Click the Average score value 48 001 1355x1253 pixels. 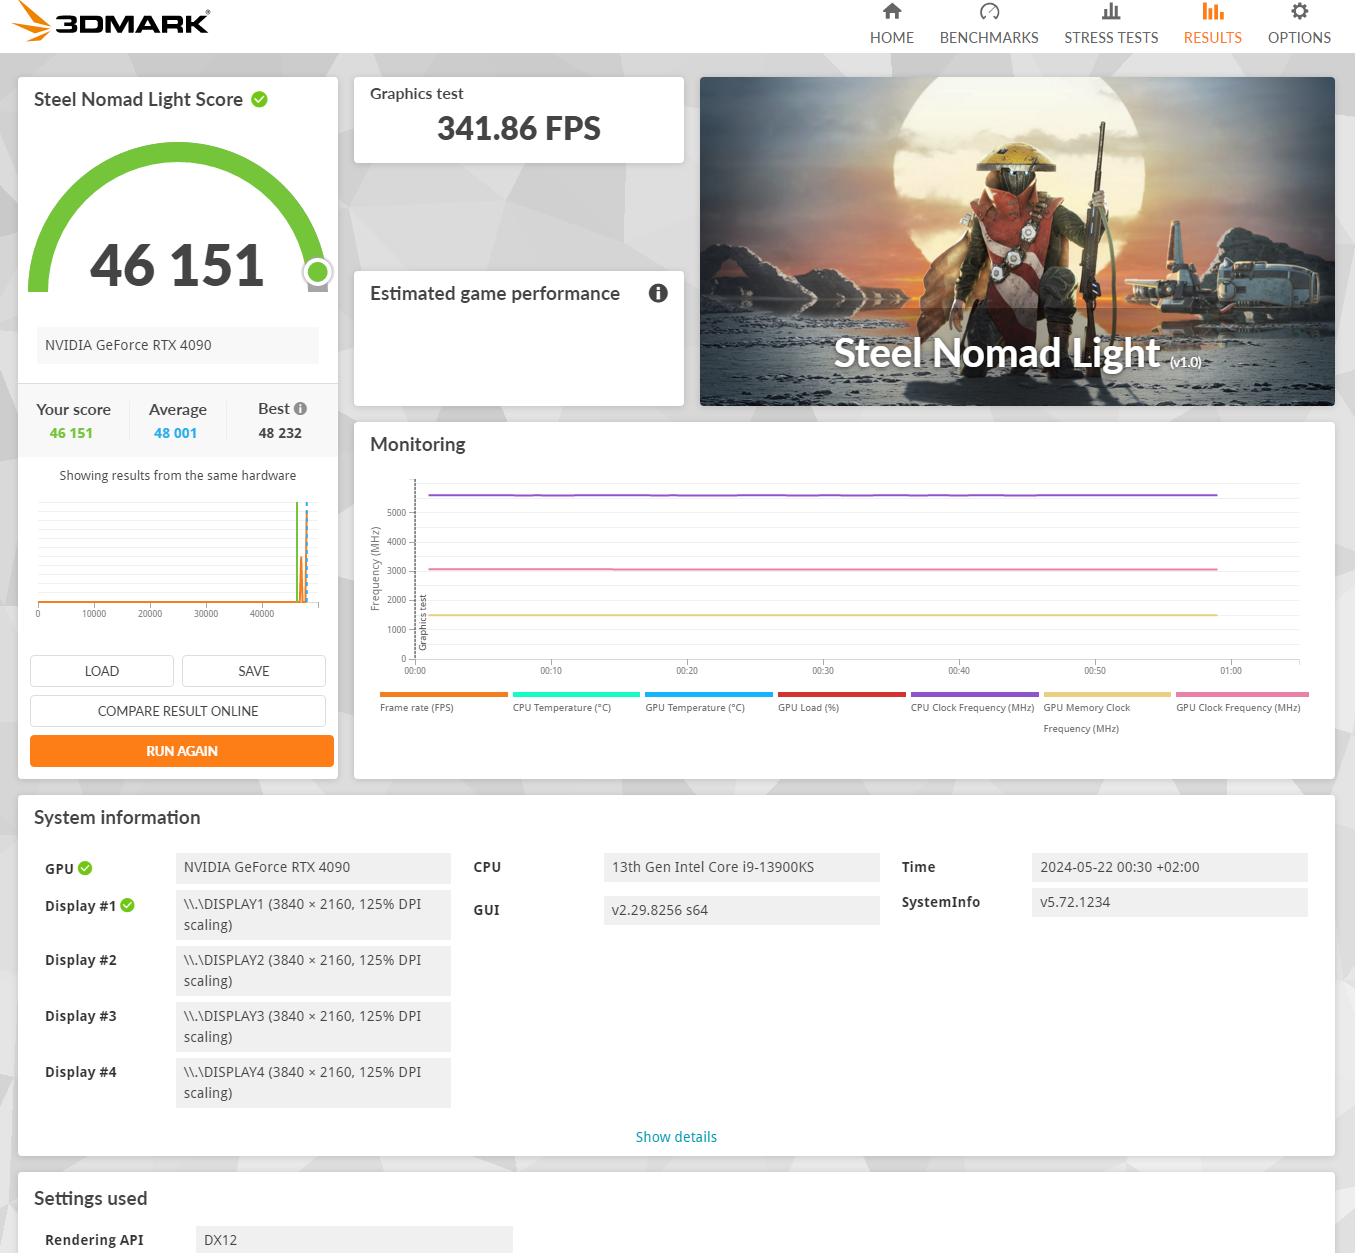click(176, 433)
